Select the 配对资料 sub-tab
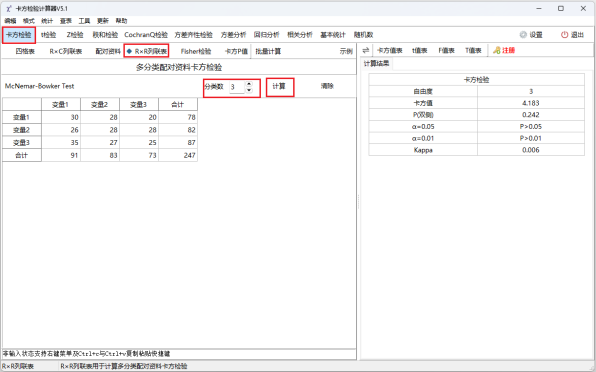The width and height of the screenshot is (596, 372). coord(108,51)
